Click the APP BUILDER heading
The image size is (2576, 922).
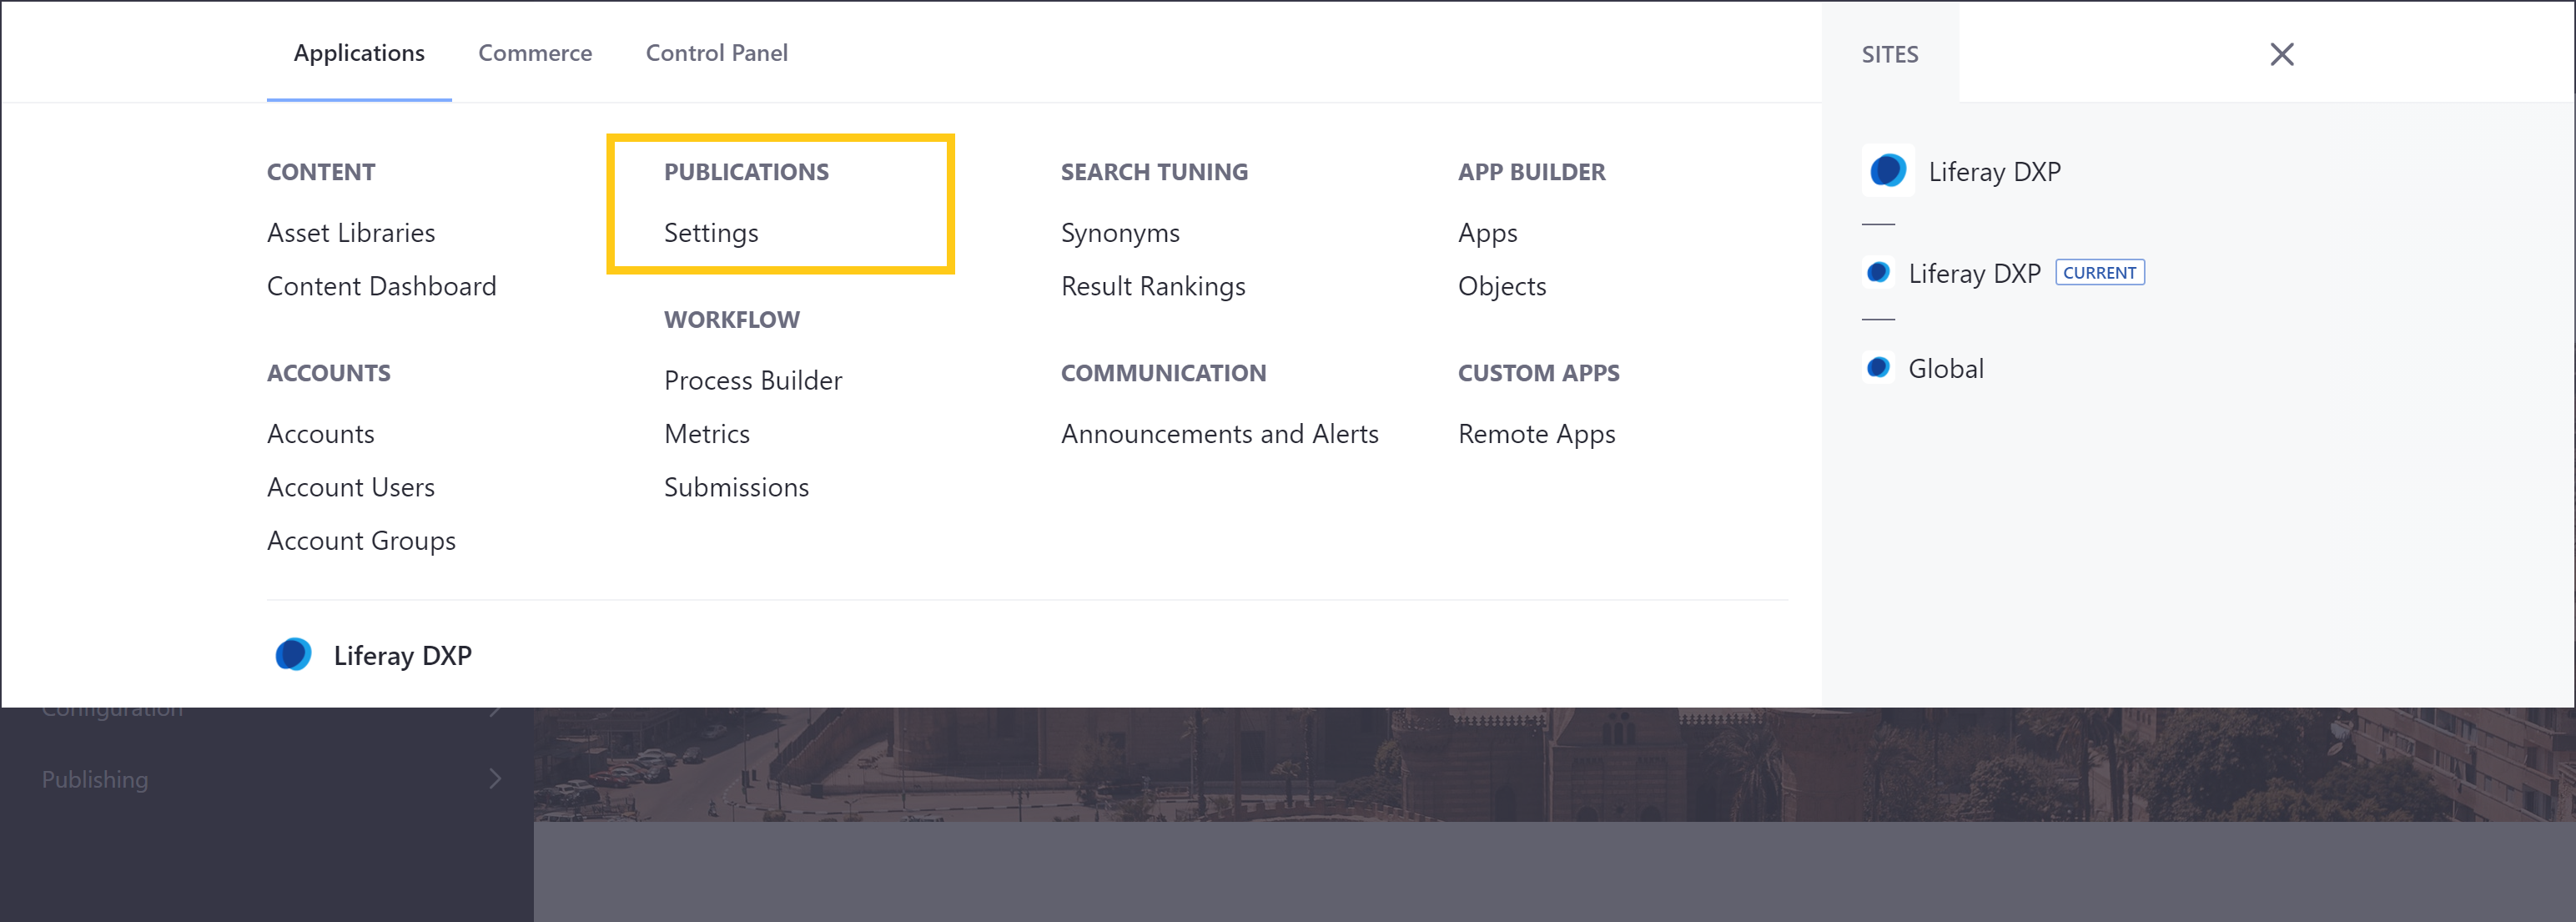[1531, 172]
